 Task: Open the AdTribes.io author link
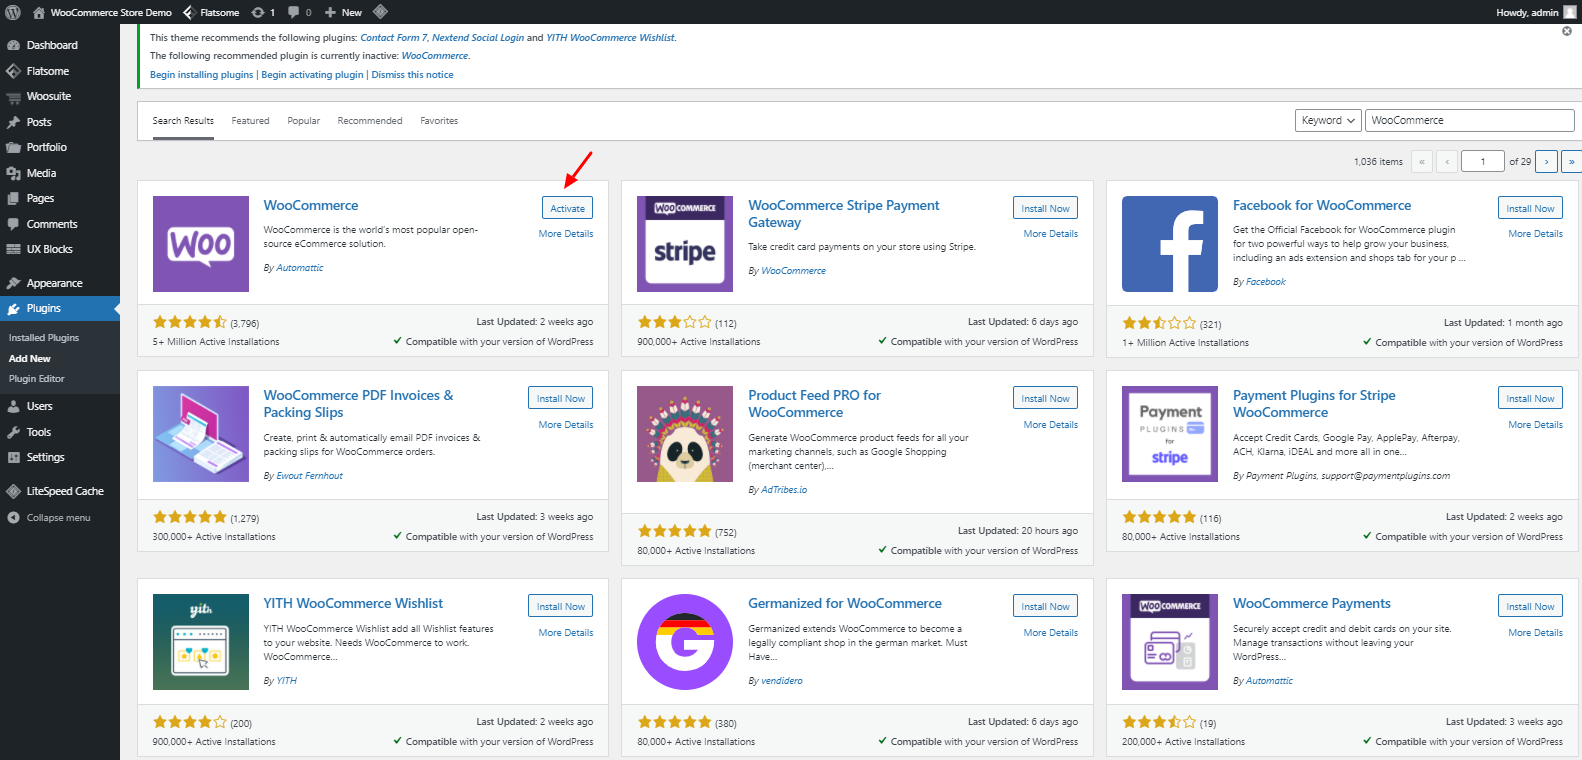(x=784, y=490)
